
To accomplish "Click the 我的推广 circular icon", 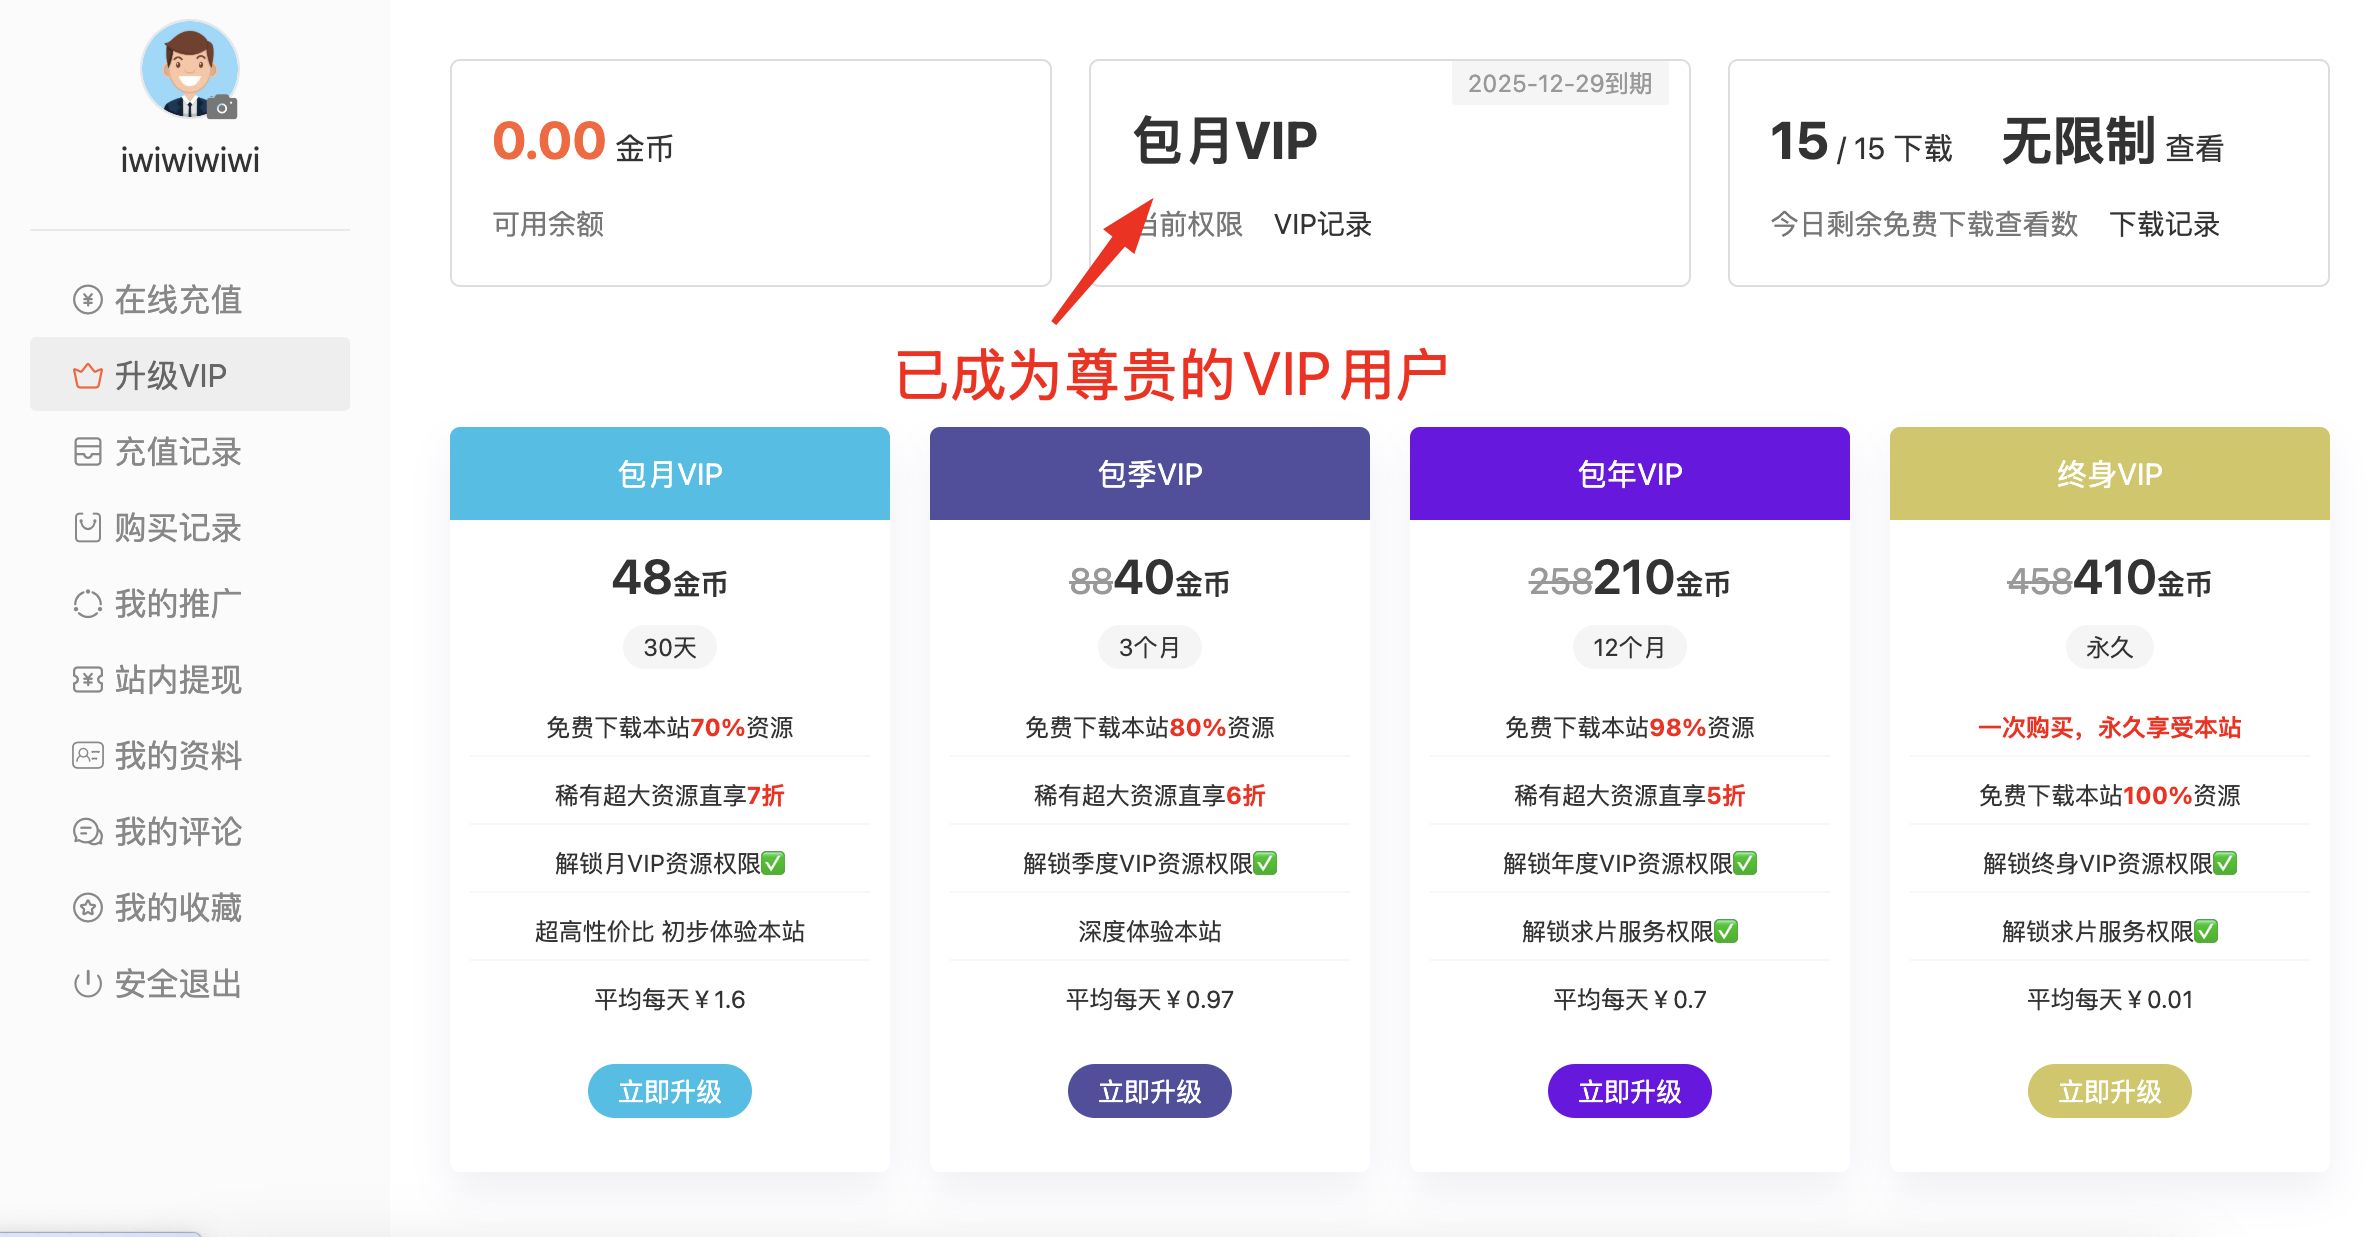I will pos(88,604).
